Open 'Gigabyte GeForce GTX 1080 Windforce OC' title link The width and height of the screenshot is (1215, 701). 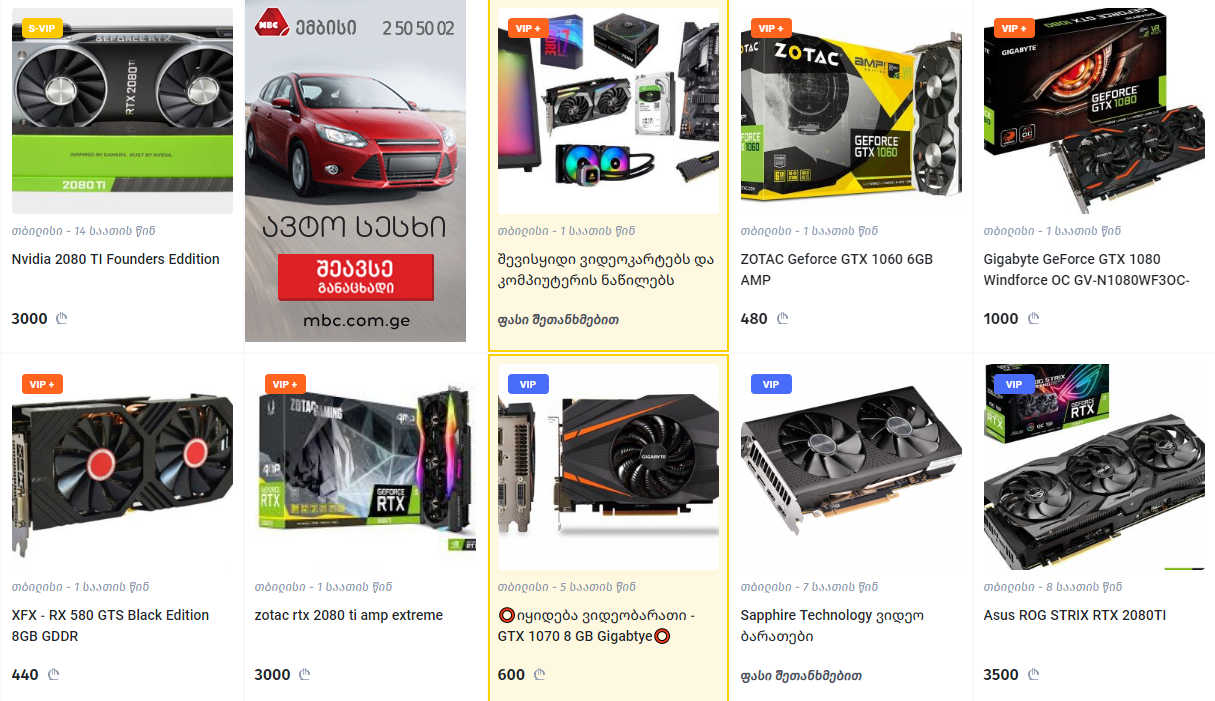tap(1087, 270)
